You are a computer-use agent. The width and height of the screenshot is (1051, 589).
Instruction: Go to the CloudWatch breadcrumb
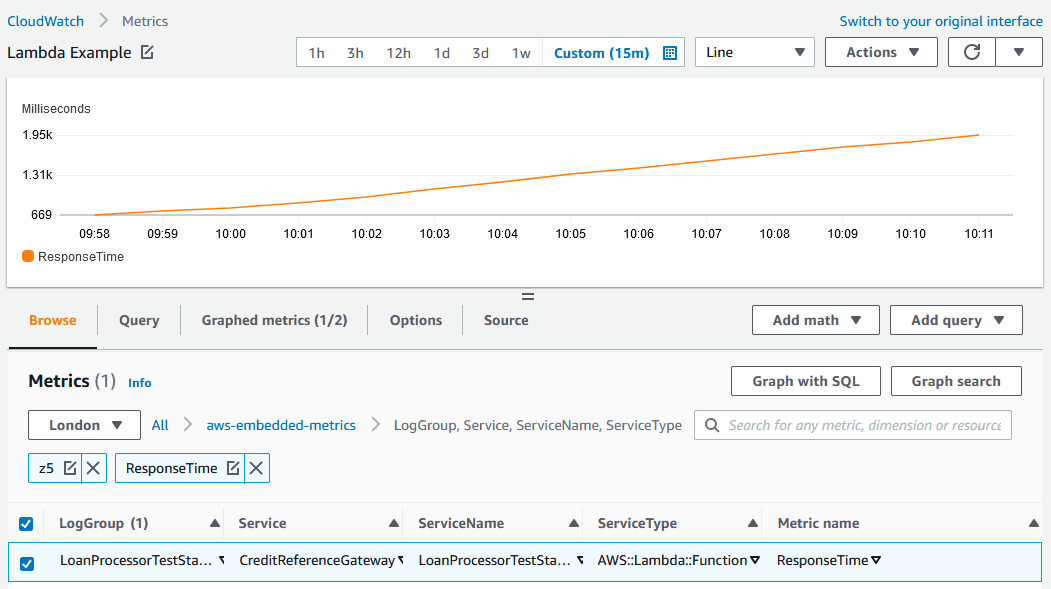(x=46, y=21)
